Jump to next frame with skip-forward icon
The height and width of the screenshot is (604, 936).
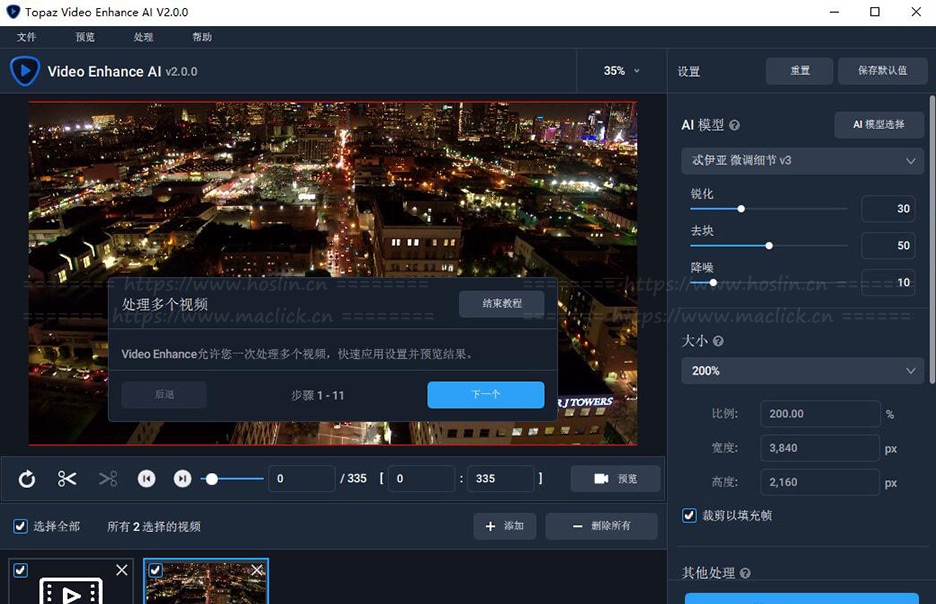(182, 479)
